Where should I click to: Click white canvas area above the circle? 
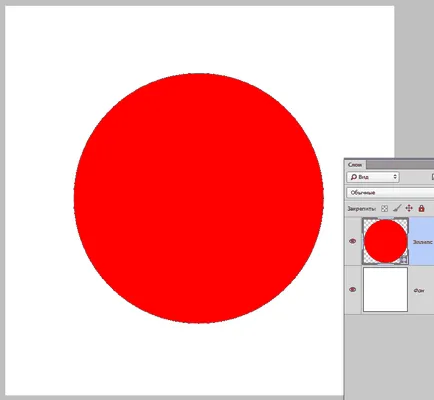coord(199,38)
